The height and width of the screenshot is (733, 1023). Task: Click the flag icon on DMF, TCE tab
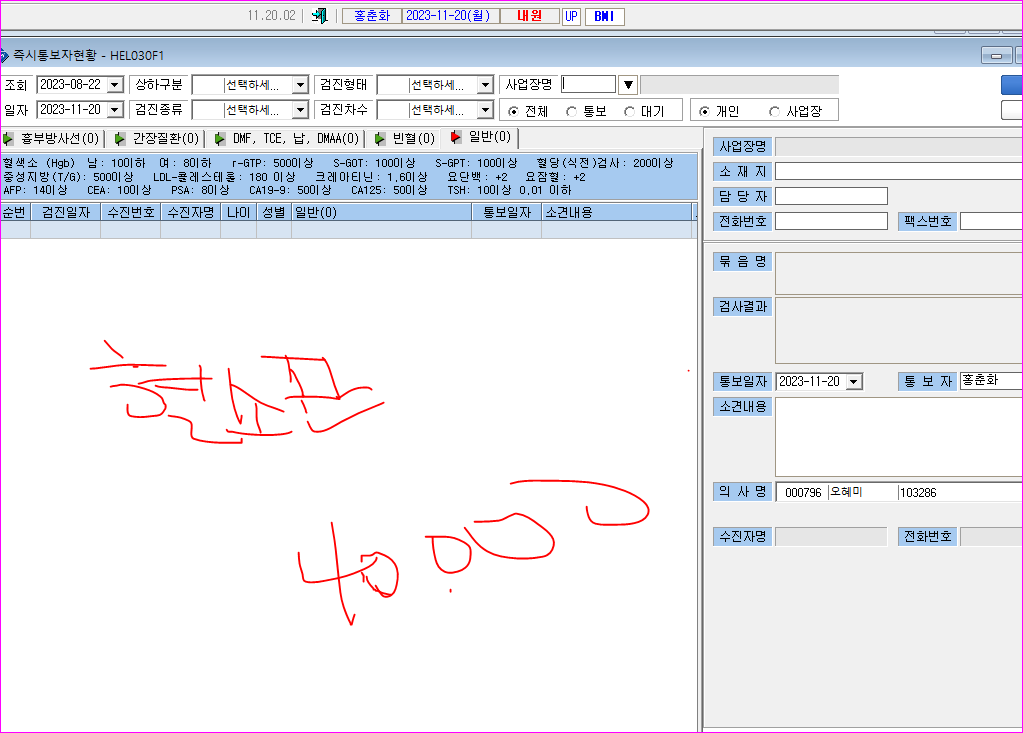click(220, 138)
